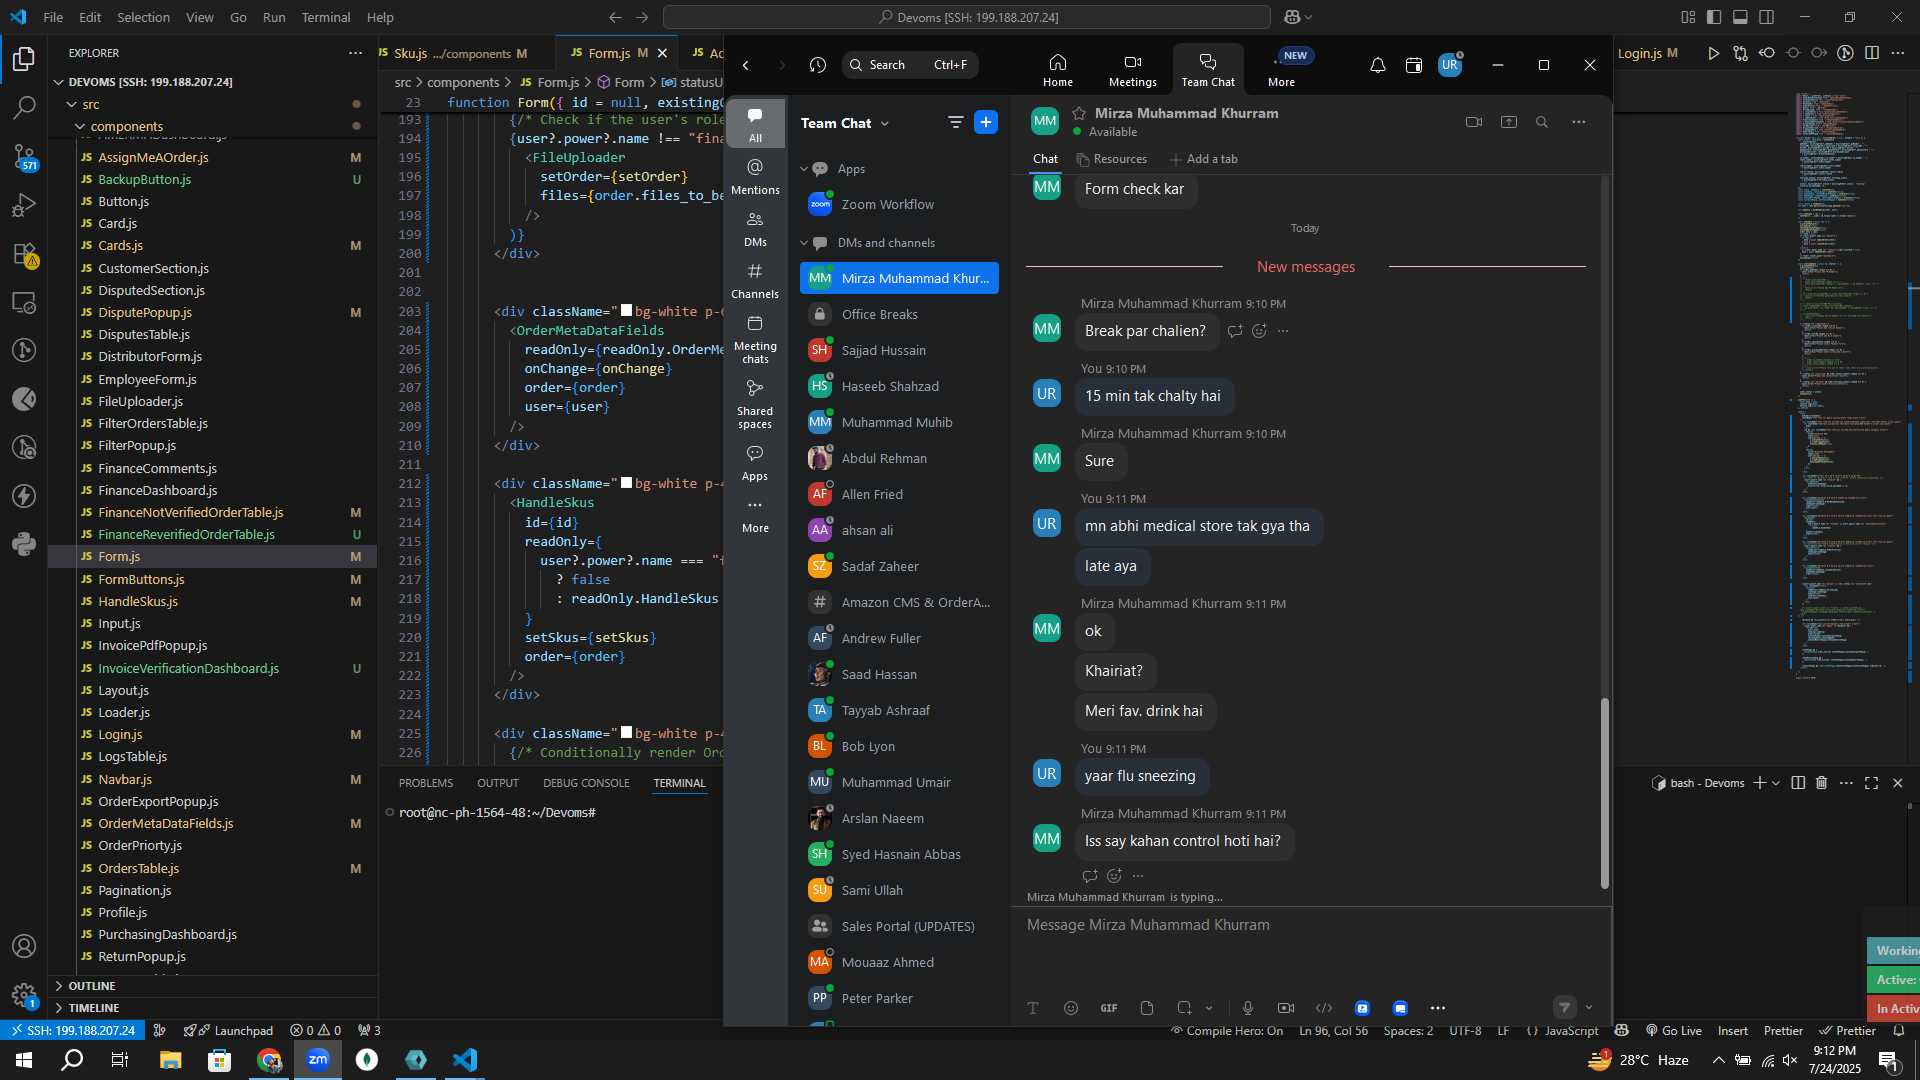Screen dimensions: 1920x1080
Task: Open File menu in VS Code
Action: pyautogui.click(x=53, y=17)
